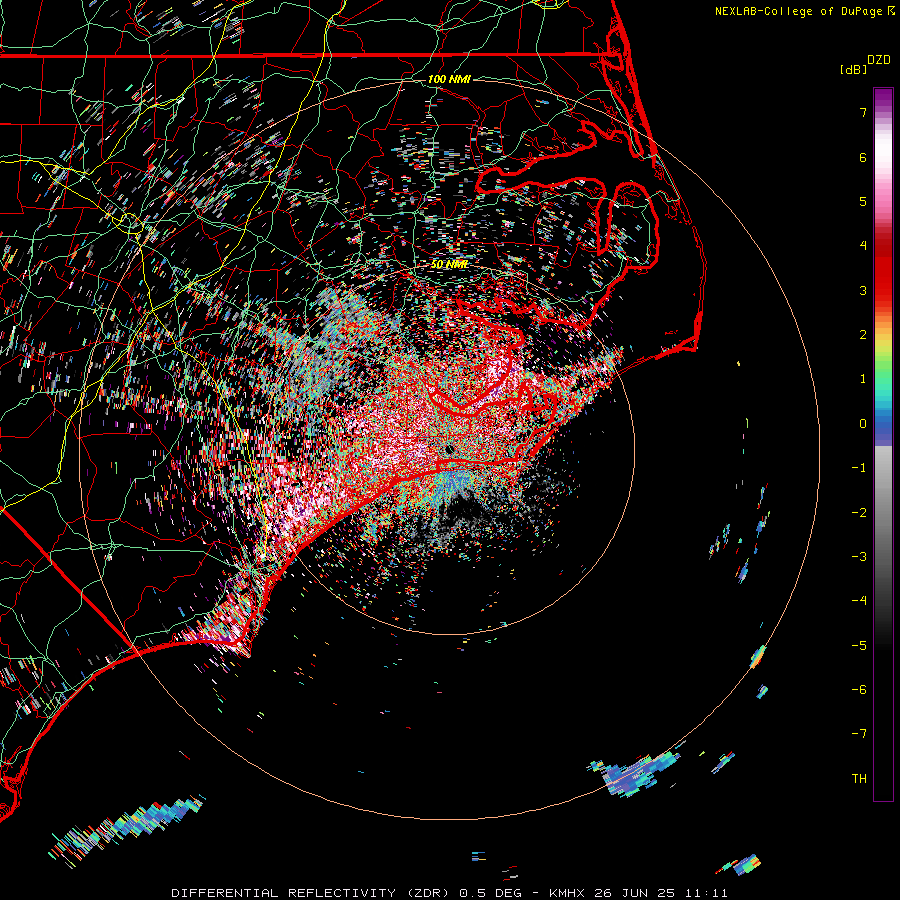The width and height of the screenshot is (900, 900).
Task: Click the color scale value 4
Action: 863,246
